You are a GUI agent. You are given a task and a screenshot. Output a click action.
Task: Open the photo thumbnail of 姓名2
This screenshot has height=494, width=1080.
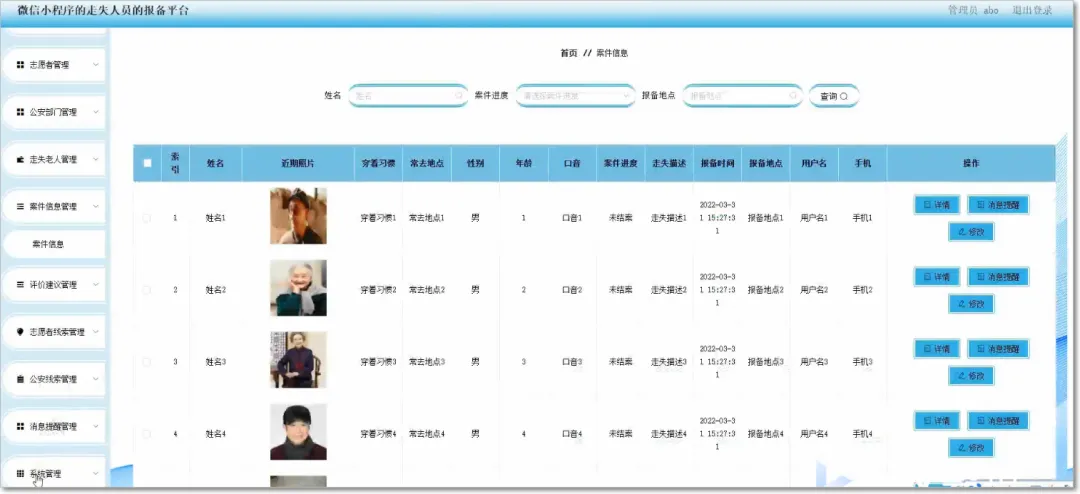point(298,288)
